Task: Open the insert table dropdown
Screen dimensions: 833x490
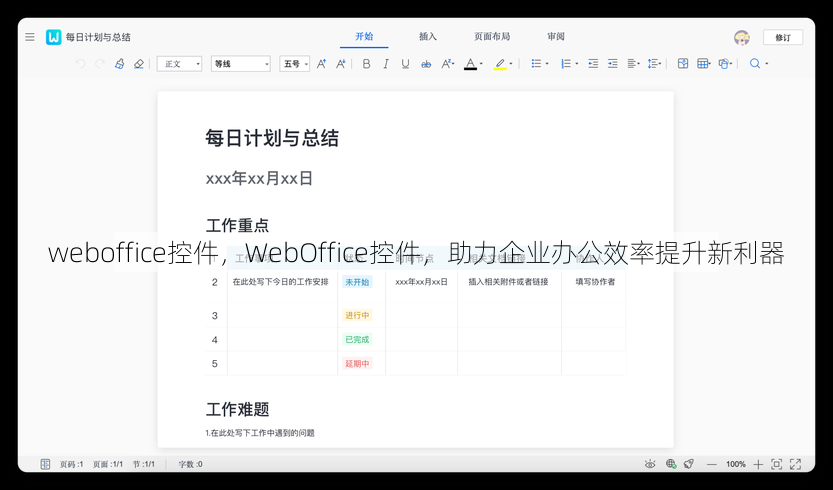Action: click(703, 64)
